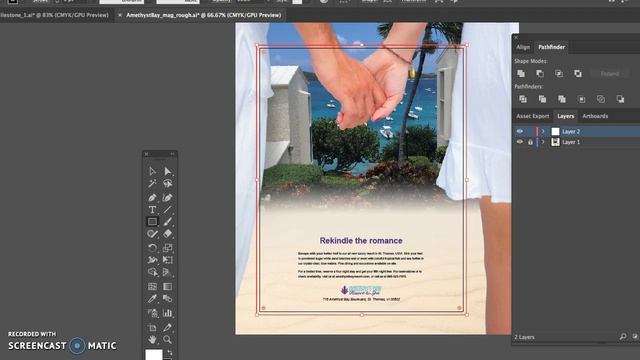Viewport: 640px width, 360px height.
Task: Select the Lasso tool
Action: coord(167,184)
